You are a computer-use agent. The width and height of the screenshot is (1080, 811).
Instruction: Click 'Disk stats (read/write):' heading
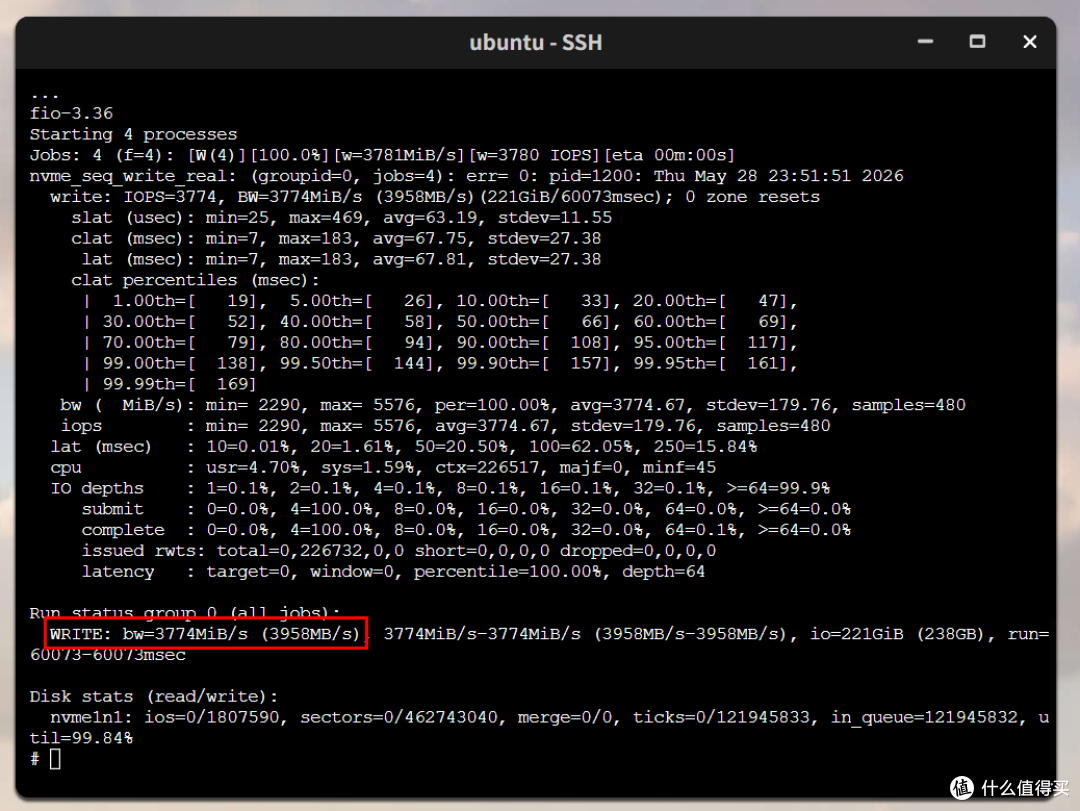pyautogui.click(x=154, y=697)
